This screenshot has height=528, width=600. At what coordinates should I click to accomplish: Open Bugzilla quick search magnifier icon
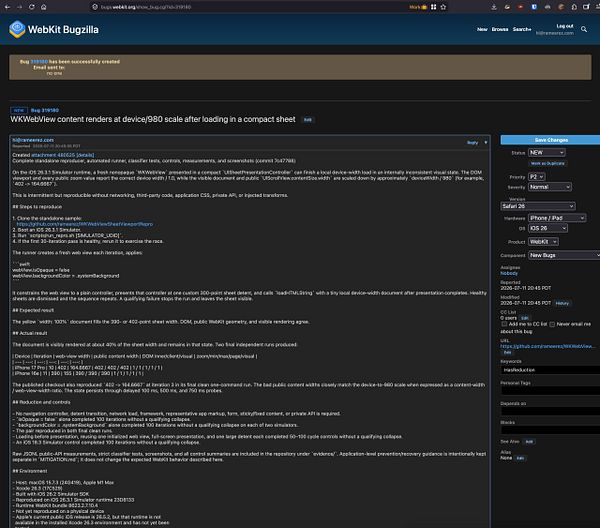pyautogui.click(x=584, y=29)
